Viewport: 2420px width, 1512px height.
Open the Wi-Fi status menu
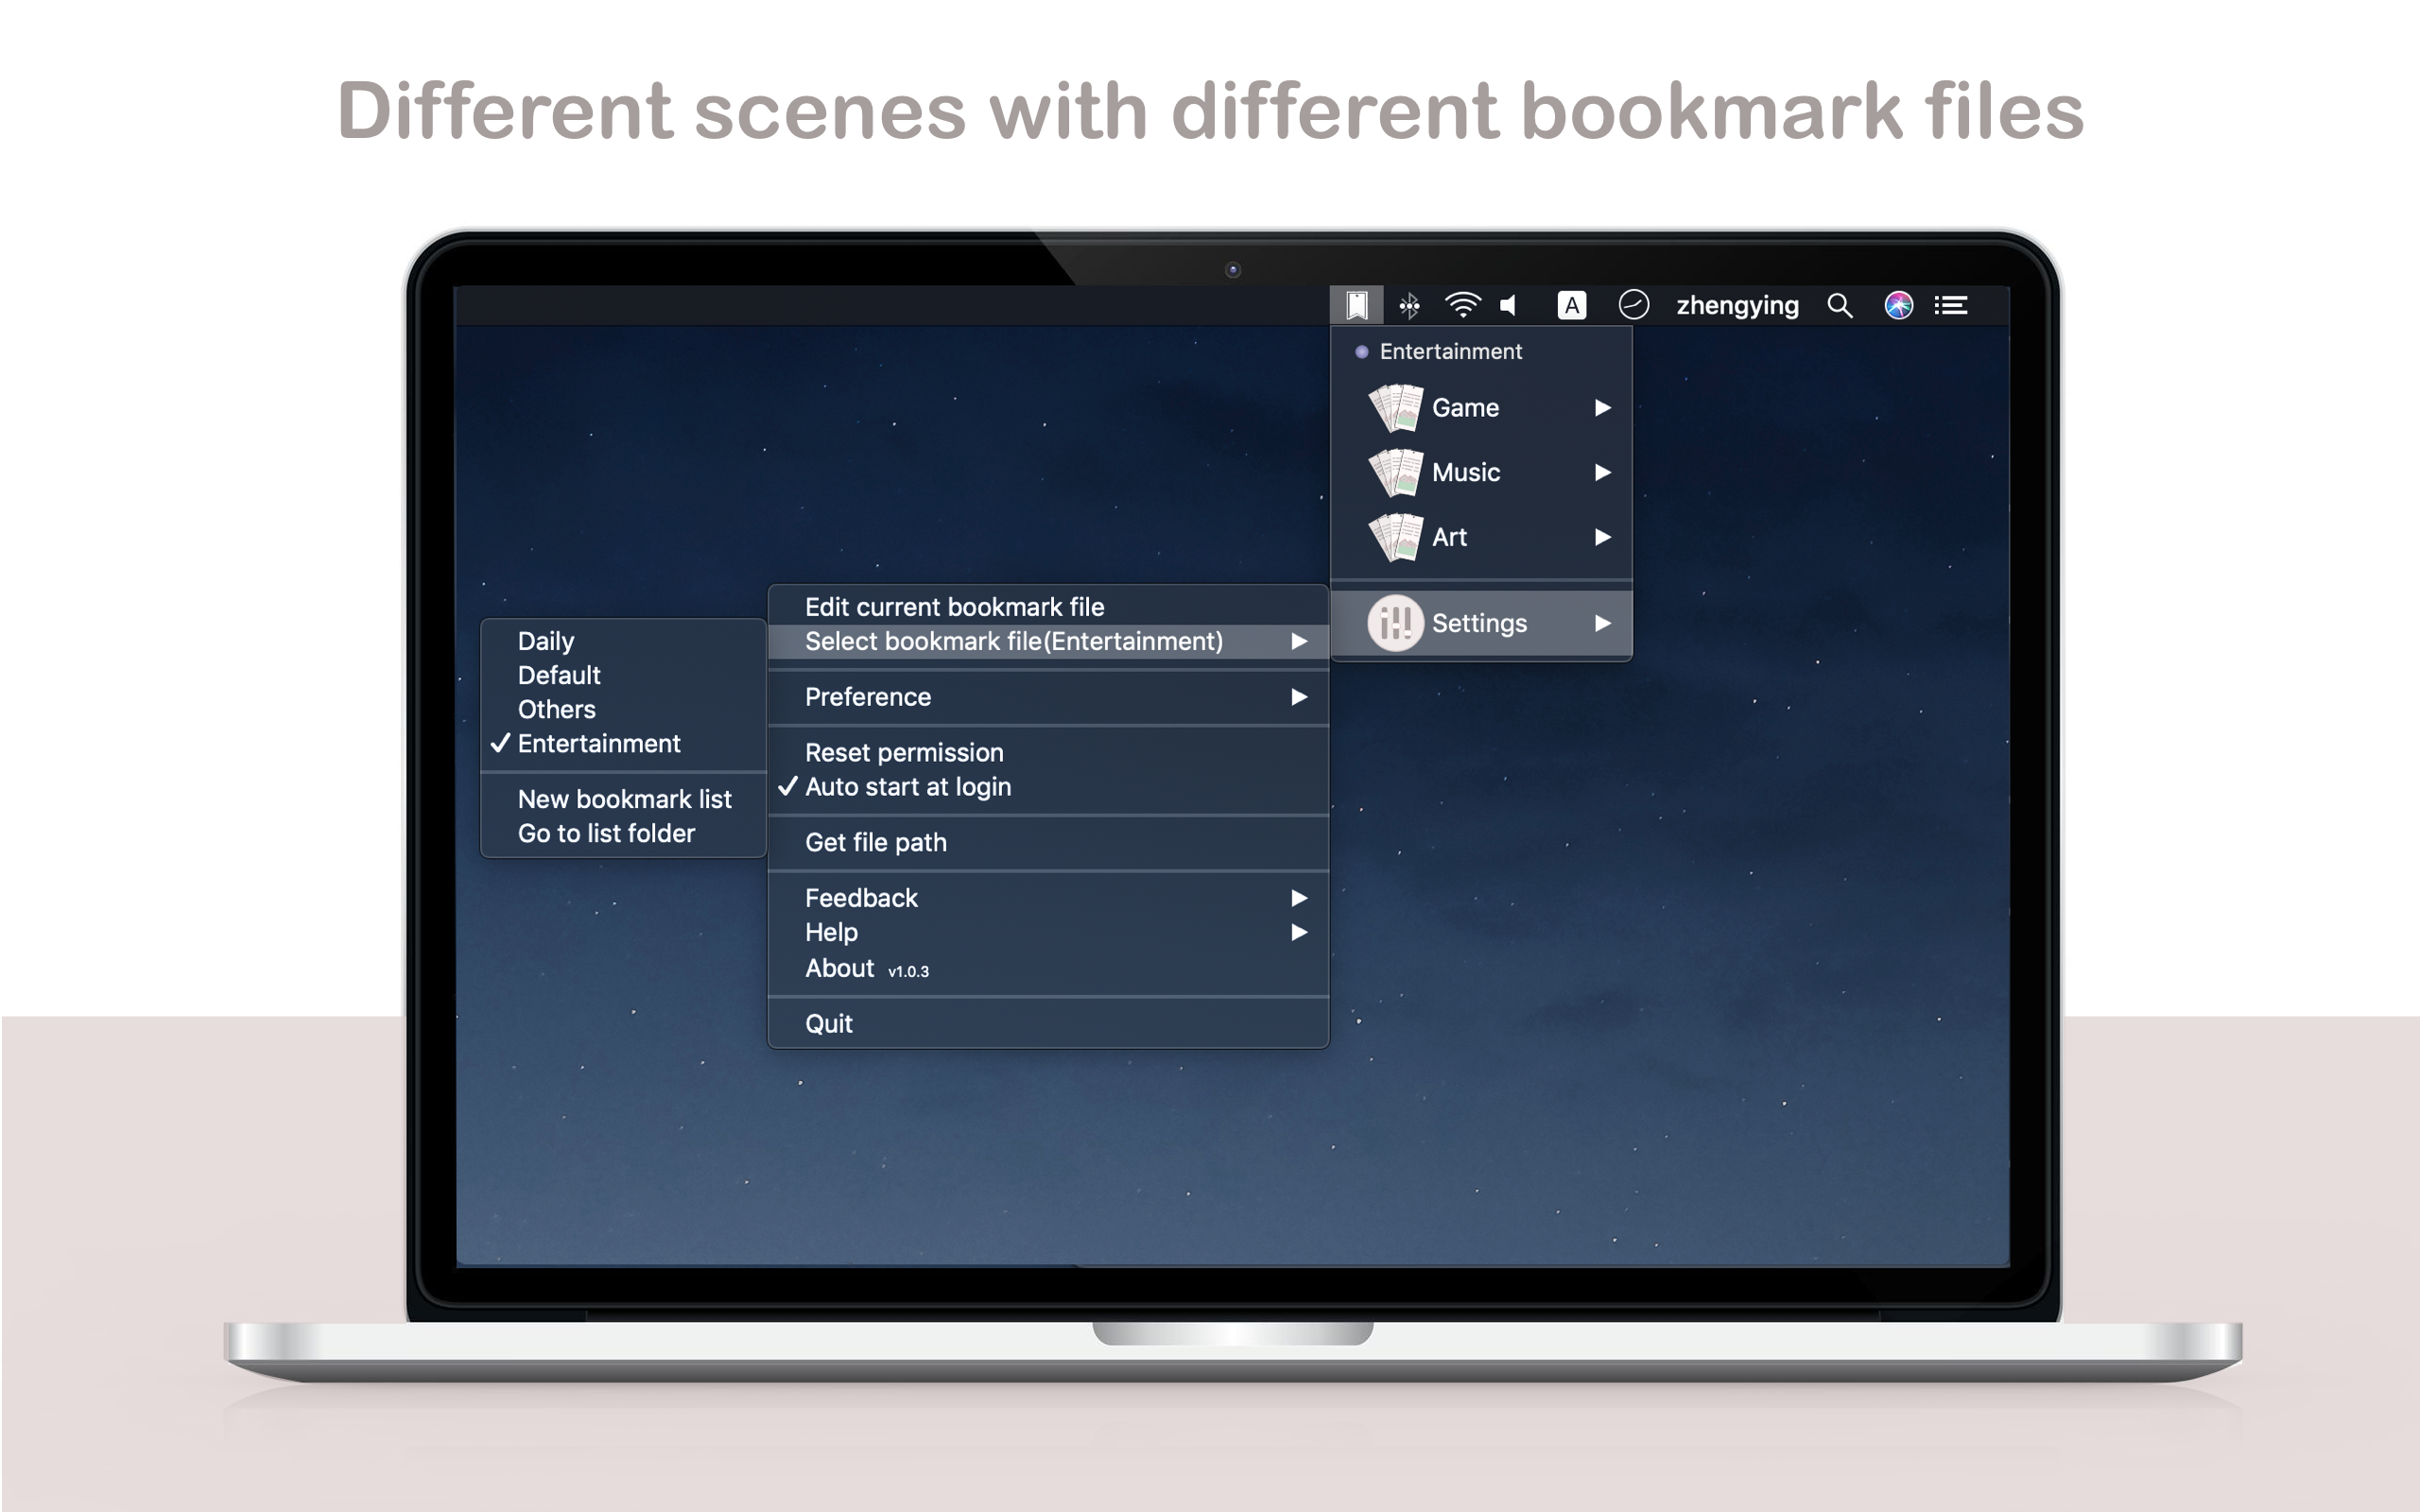point(1462,305)
